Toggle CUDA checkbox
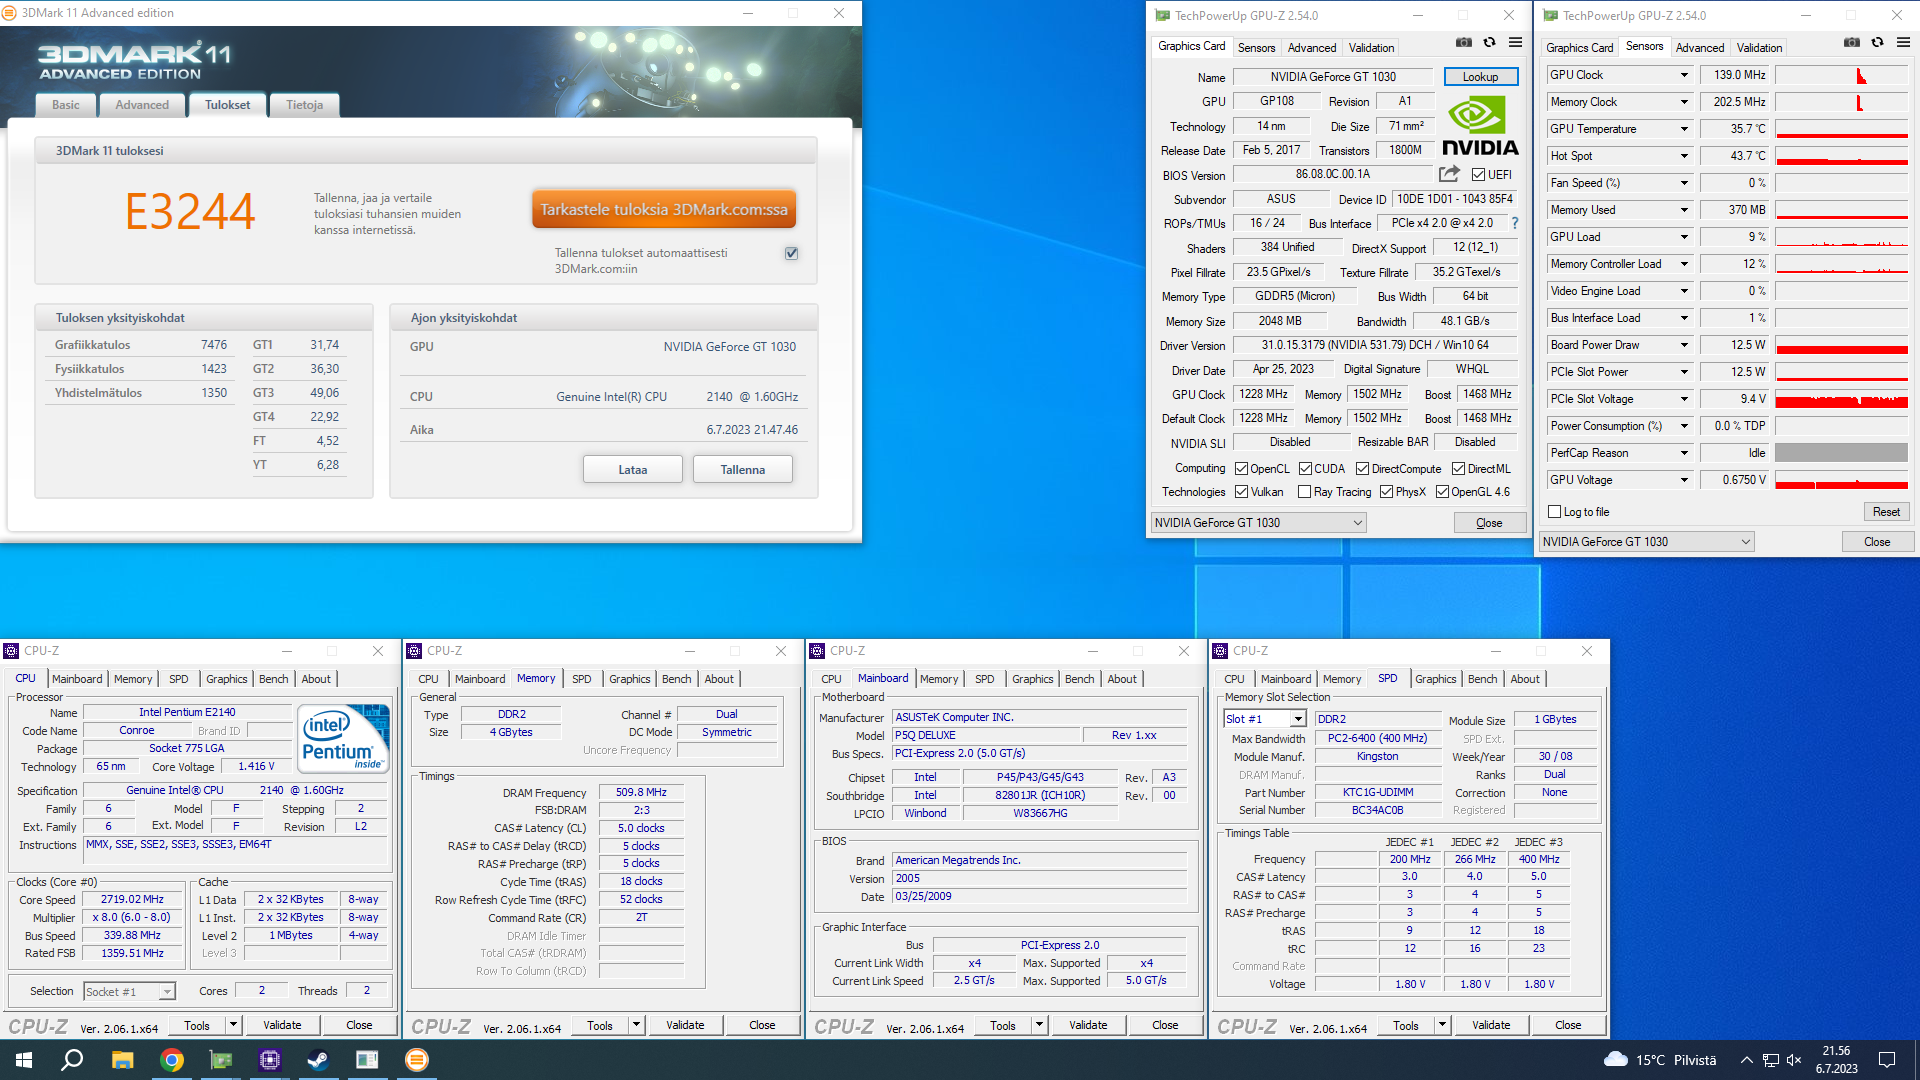 tap(1305, 469)
